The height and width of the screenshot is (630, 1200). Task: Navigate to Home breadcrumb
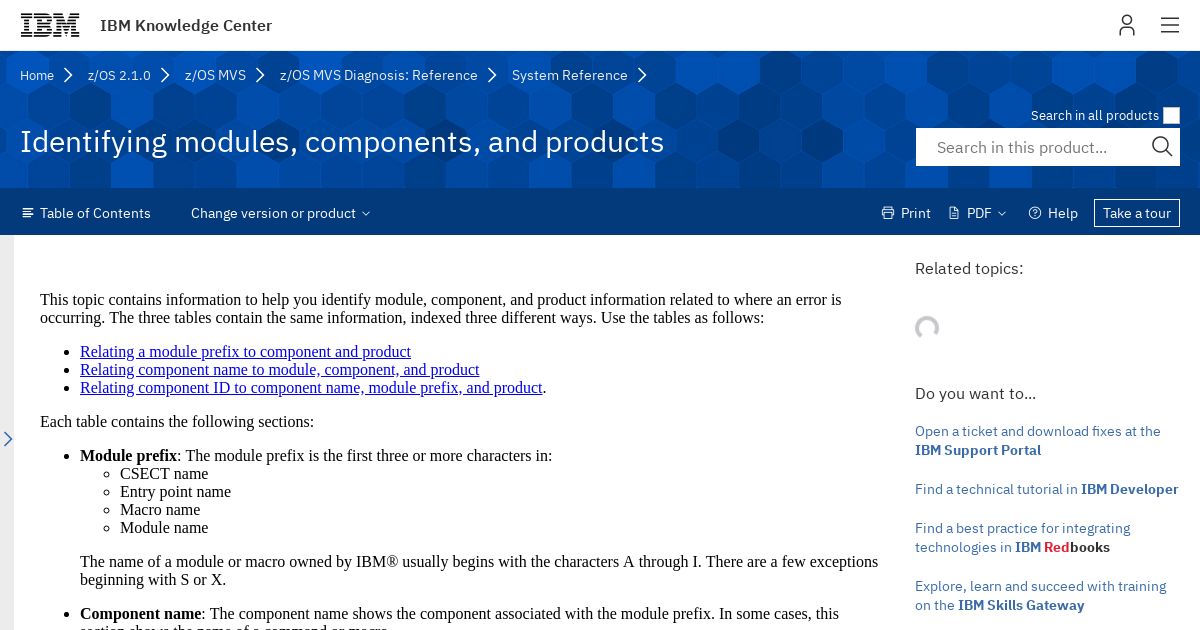click(37, 75)
